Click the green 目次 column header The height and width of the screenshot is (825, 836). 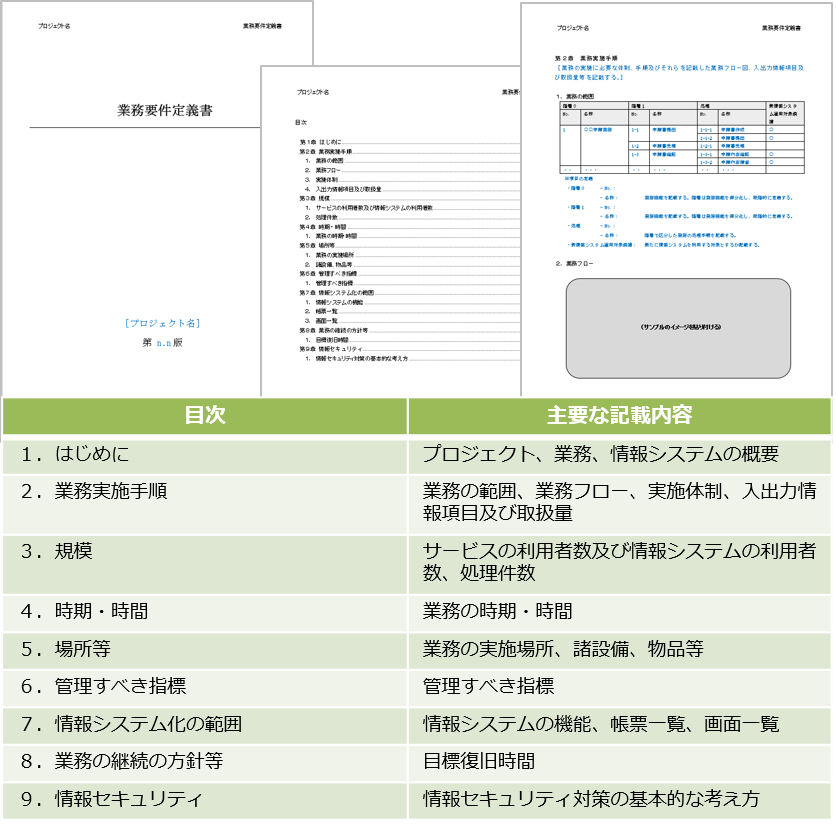[x=205, y=415]
